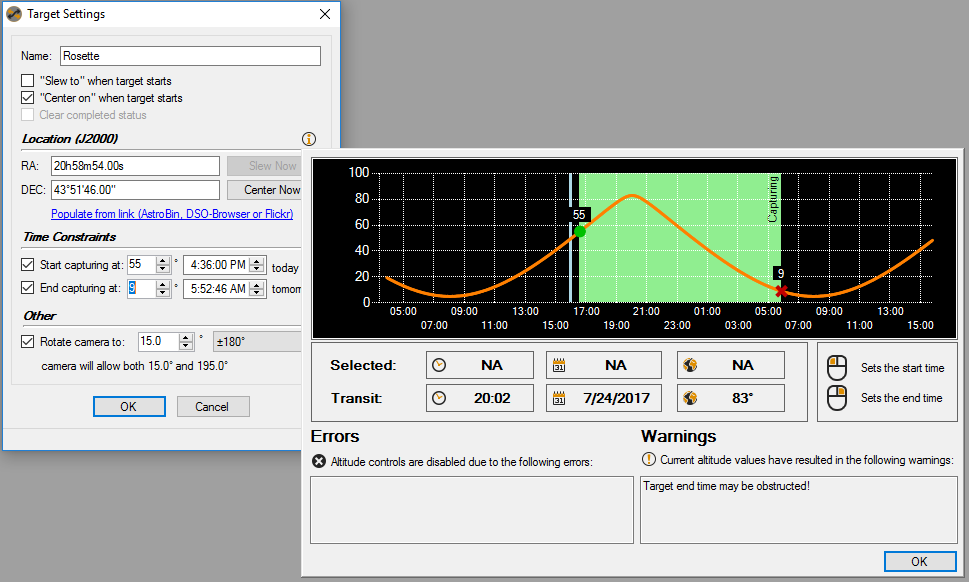
Task: Cancel the Target Settings dialog
Action: pos(213,407)
